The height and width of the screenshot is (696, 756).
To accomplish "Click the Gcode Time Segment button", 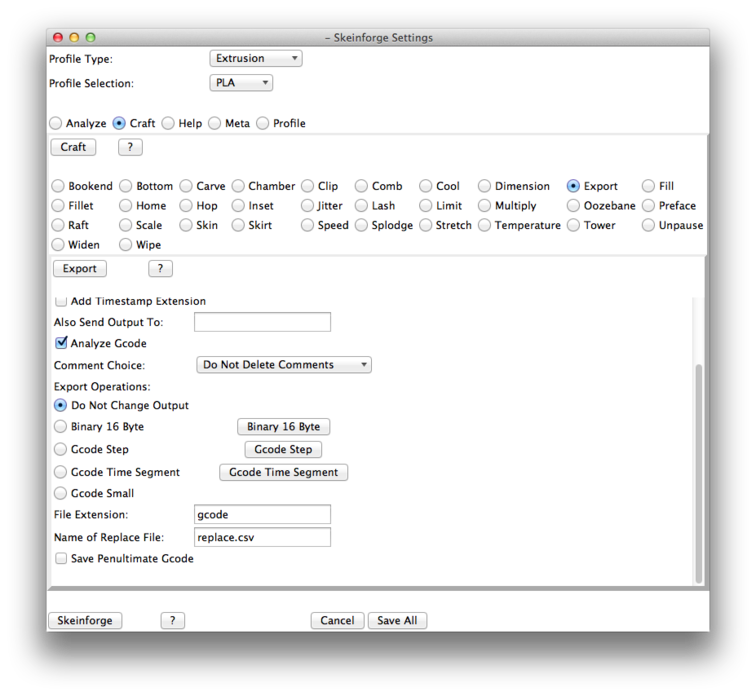I will tap(283, 472).
